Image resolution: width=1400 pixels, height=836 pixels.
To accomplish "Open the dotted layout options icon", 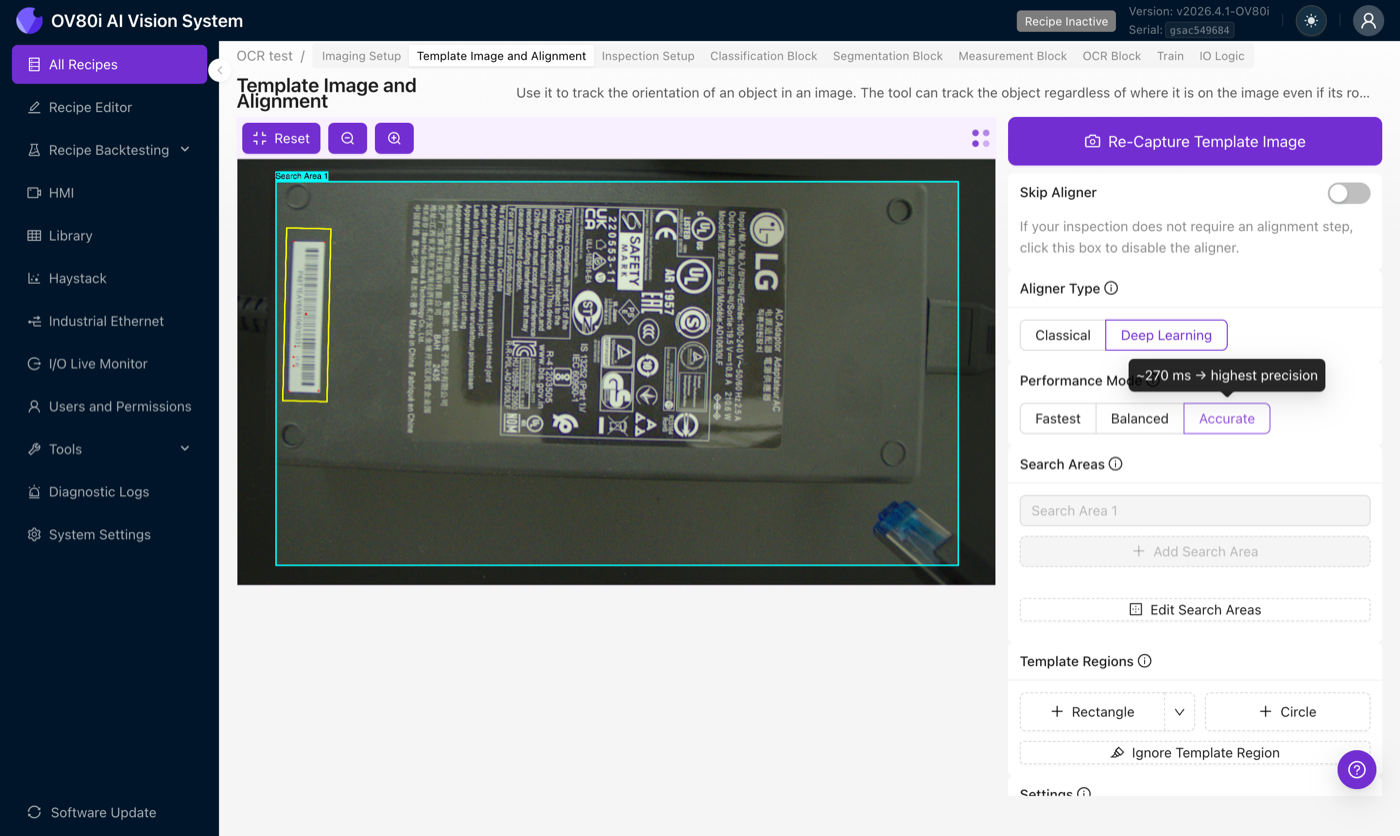I will point(980,138).
